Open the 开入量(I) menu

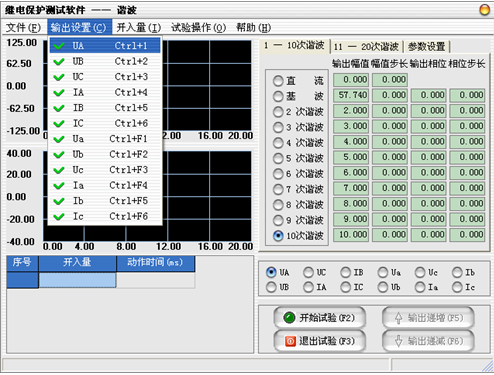click(x=138, y=27)
